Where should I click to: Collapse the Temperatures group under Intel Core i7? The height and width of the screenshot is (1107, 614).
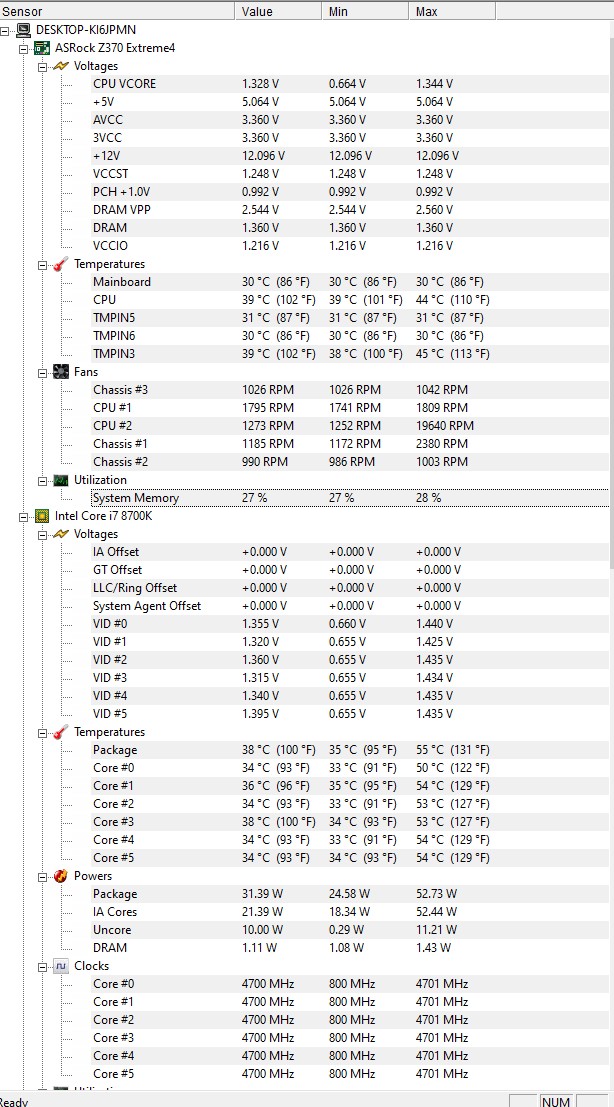[x=42, y=731]
